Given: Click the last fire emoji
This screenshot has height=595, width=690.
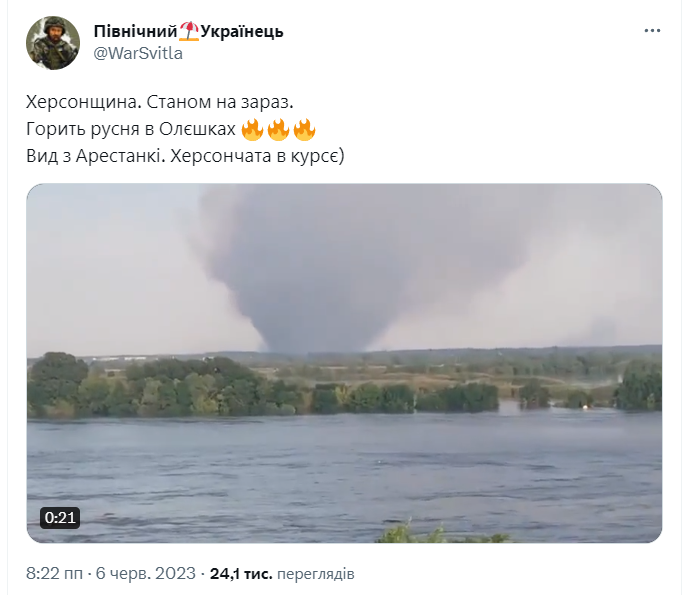Looking at the screenshot, I should coord(305,129).
